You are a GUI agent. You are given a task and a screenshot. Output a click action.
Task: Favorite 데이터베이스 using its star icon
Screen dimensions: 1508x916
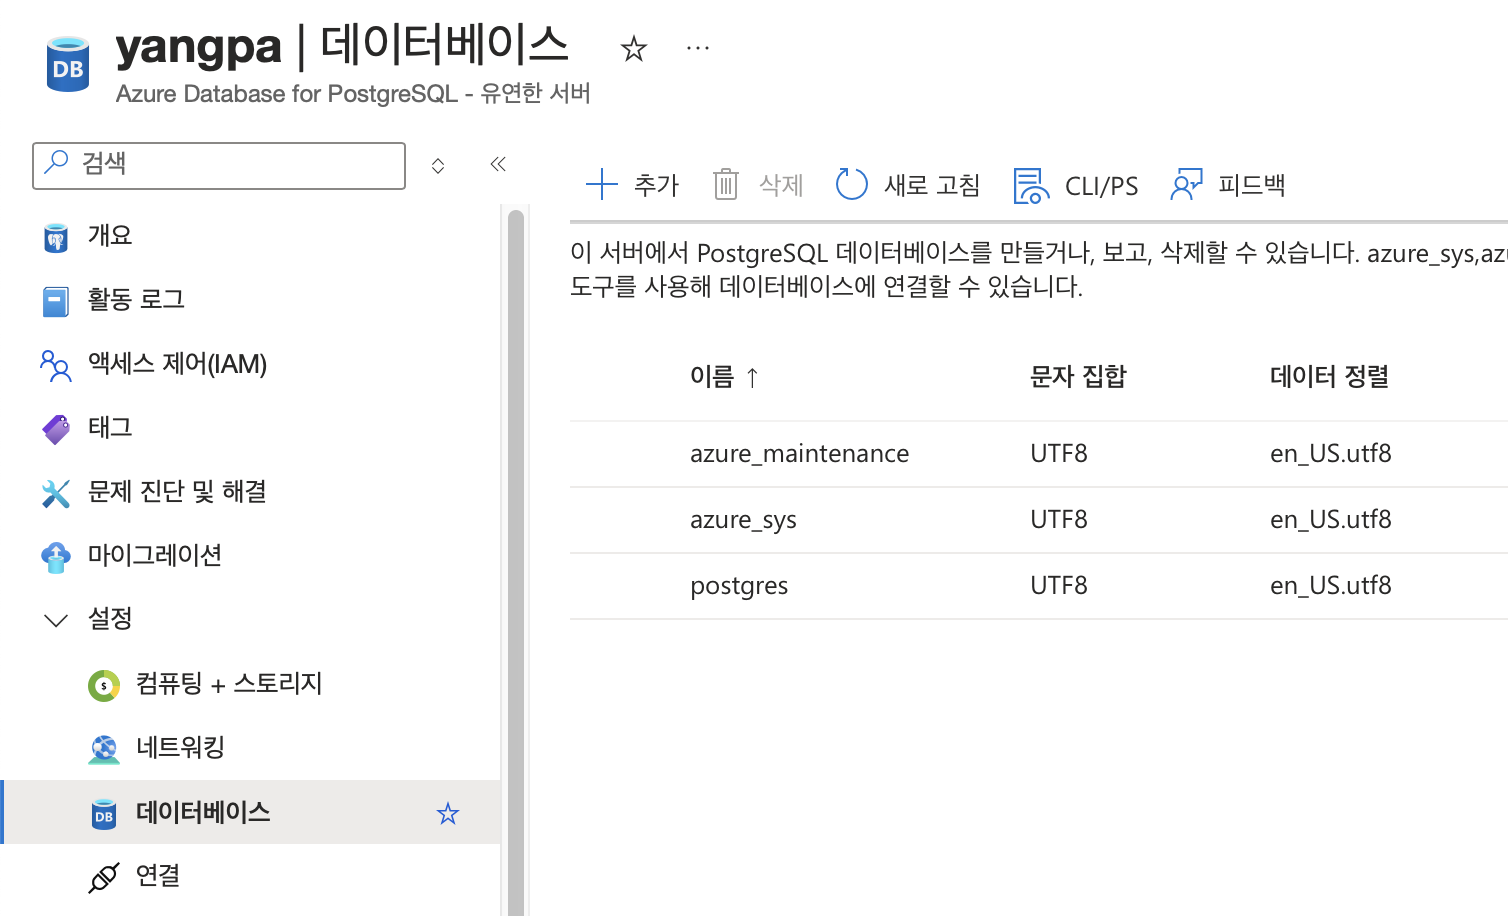(x=448, y=813)
